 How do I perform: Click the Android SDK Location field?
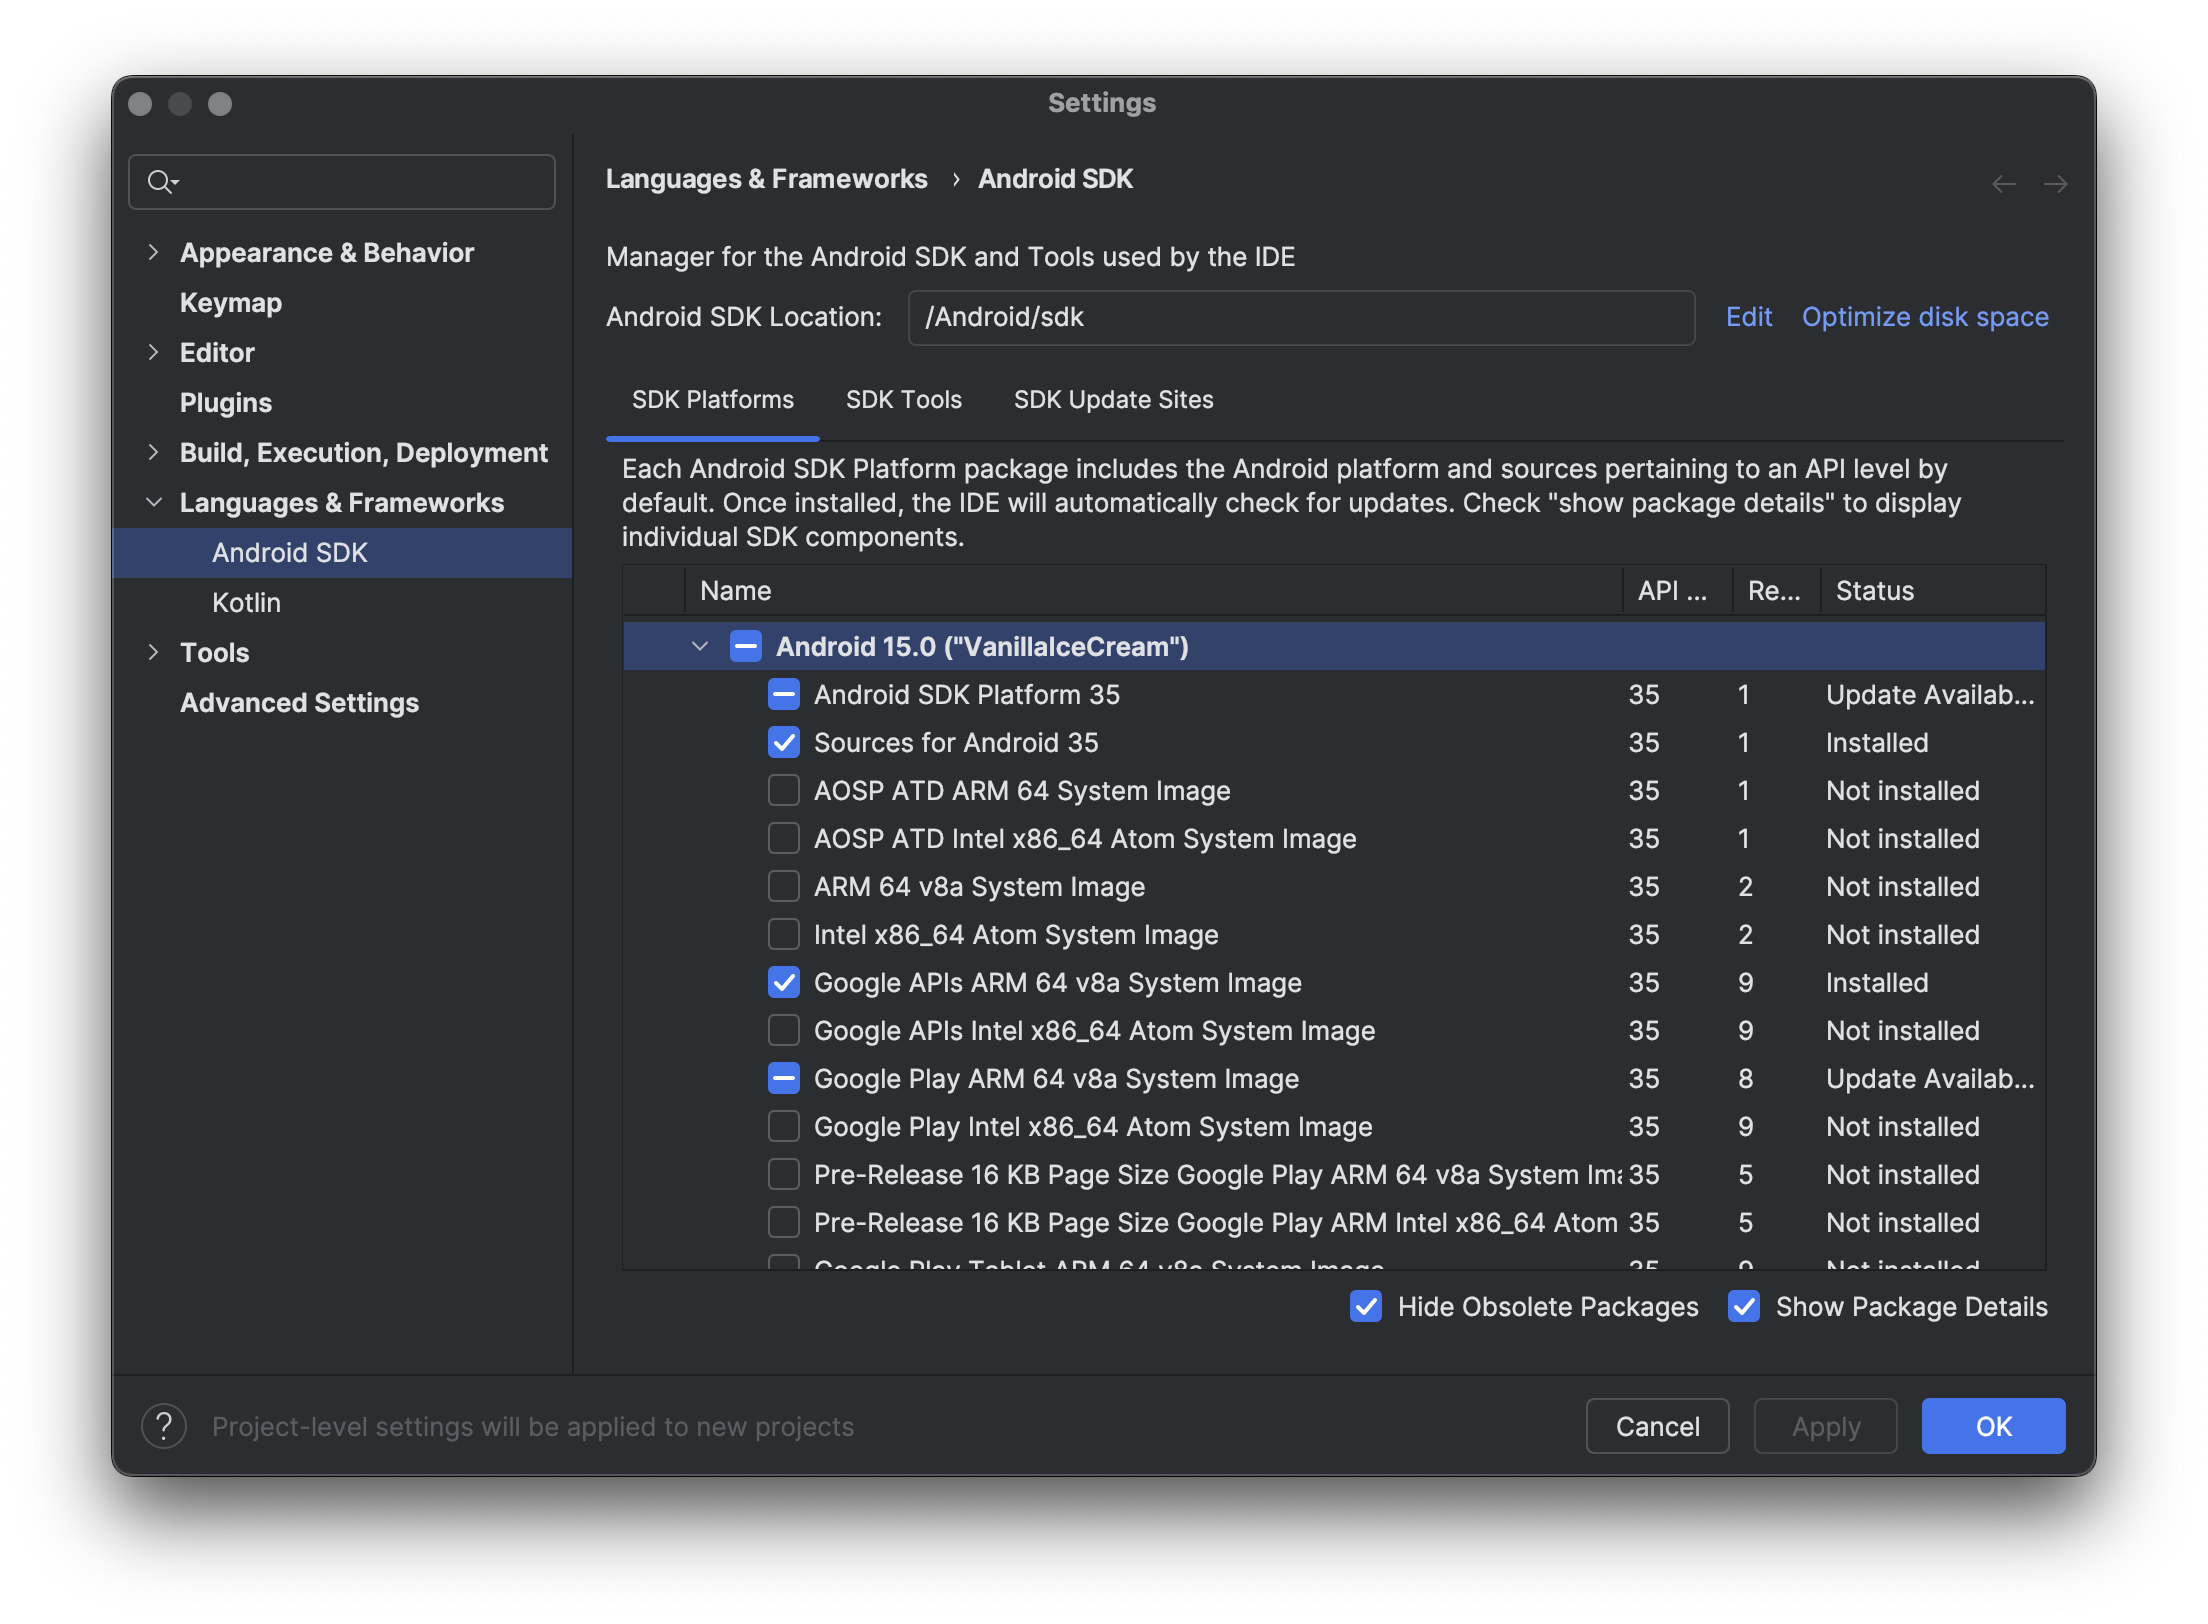[1300, 317]
